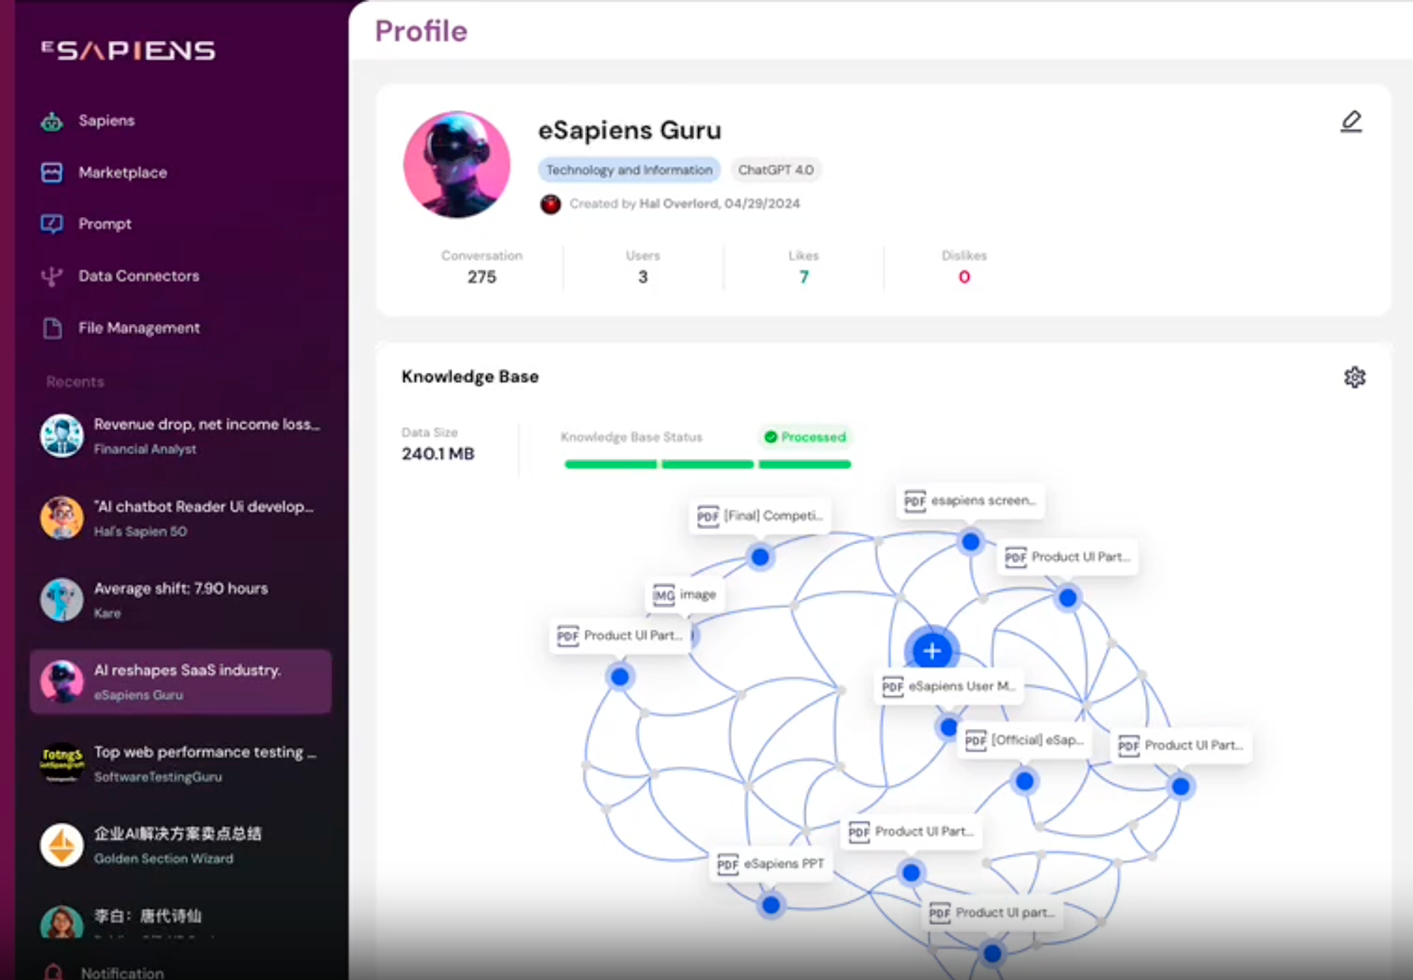Click the Golden Section Wizard avatar
1413x980 pixels.
(x=62, y=846)
